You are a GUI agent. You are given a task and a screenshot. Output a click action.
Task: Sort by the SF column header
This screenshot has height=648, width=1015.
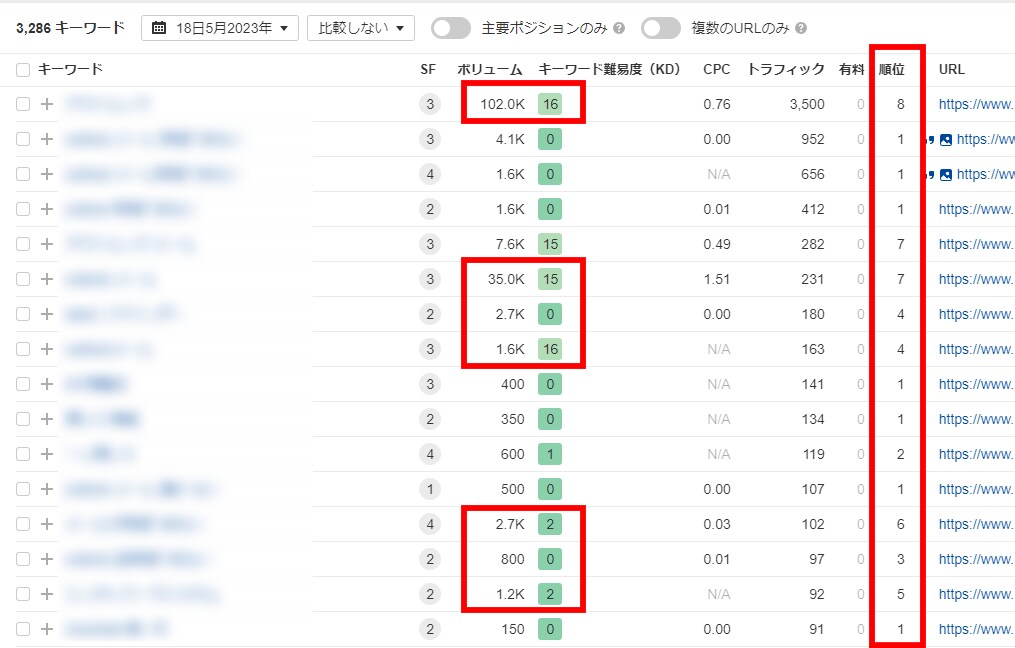click(428, 69)
